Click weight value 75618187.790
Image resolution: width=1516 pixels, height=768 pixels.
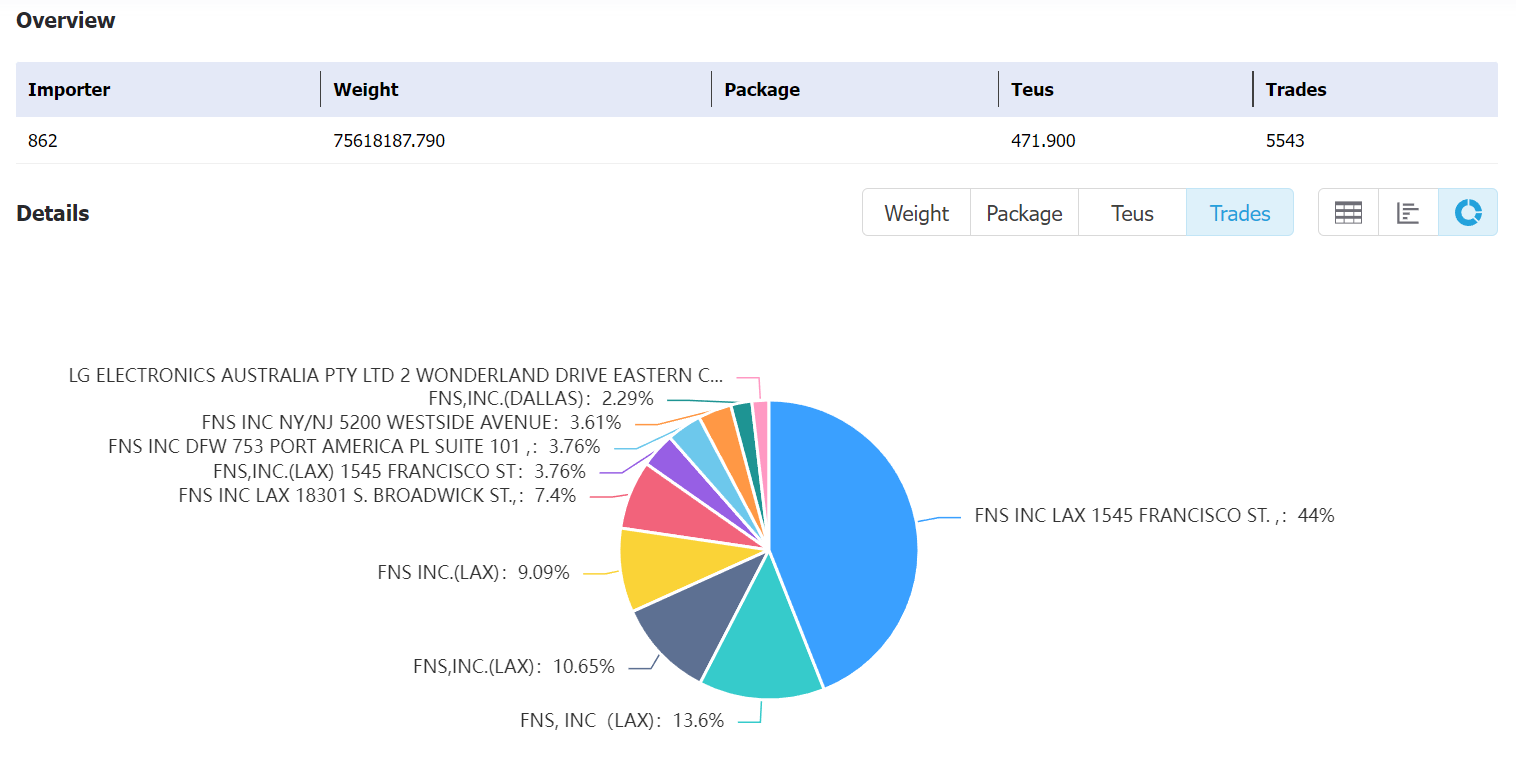tap(389, 141)
